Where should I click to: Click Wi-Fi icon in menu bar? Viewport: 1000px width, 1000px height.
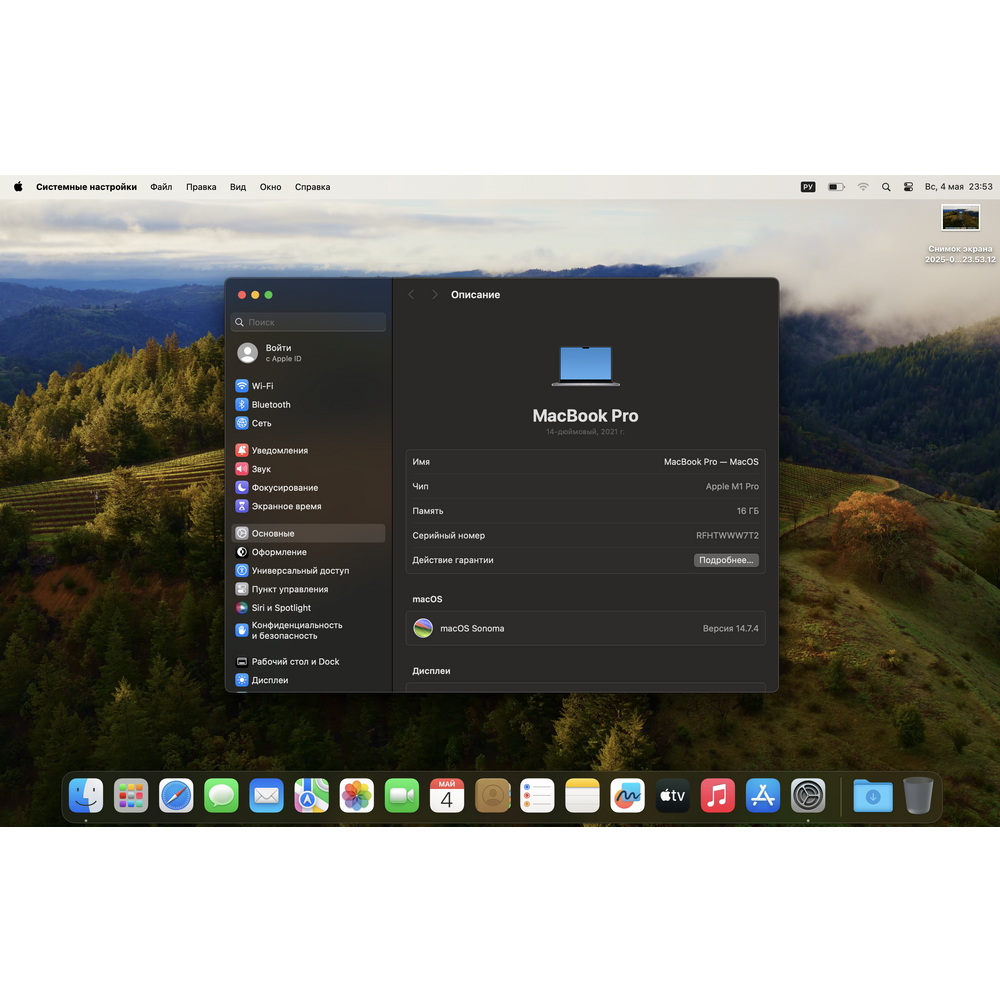coord(863,187)
